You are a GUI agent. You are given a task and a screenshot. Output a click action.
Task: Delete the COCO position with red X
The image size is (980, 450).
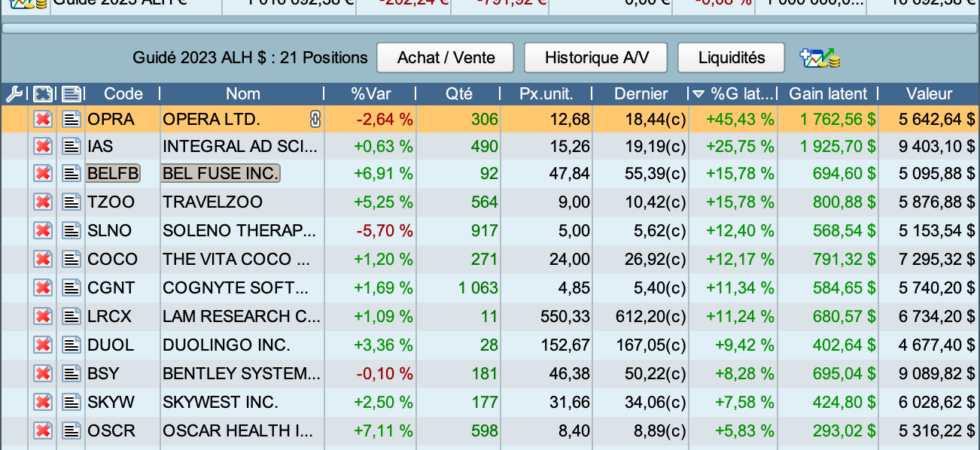click(x=42, y=259)
